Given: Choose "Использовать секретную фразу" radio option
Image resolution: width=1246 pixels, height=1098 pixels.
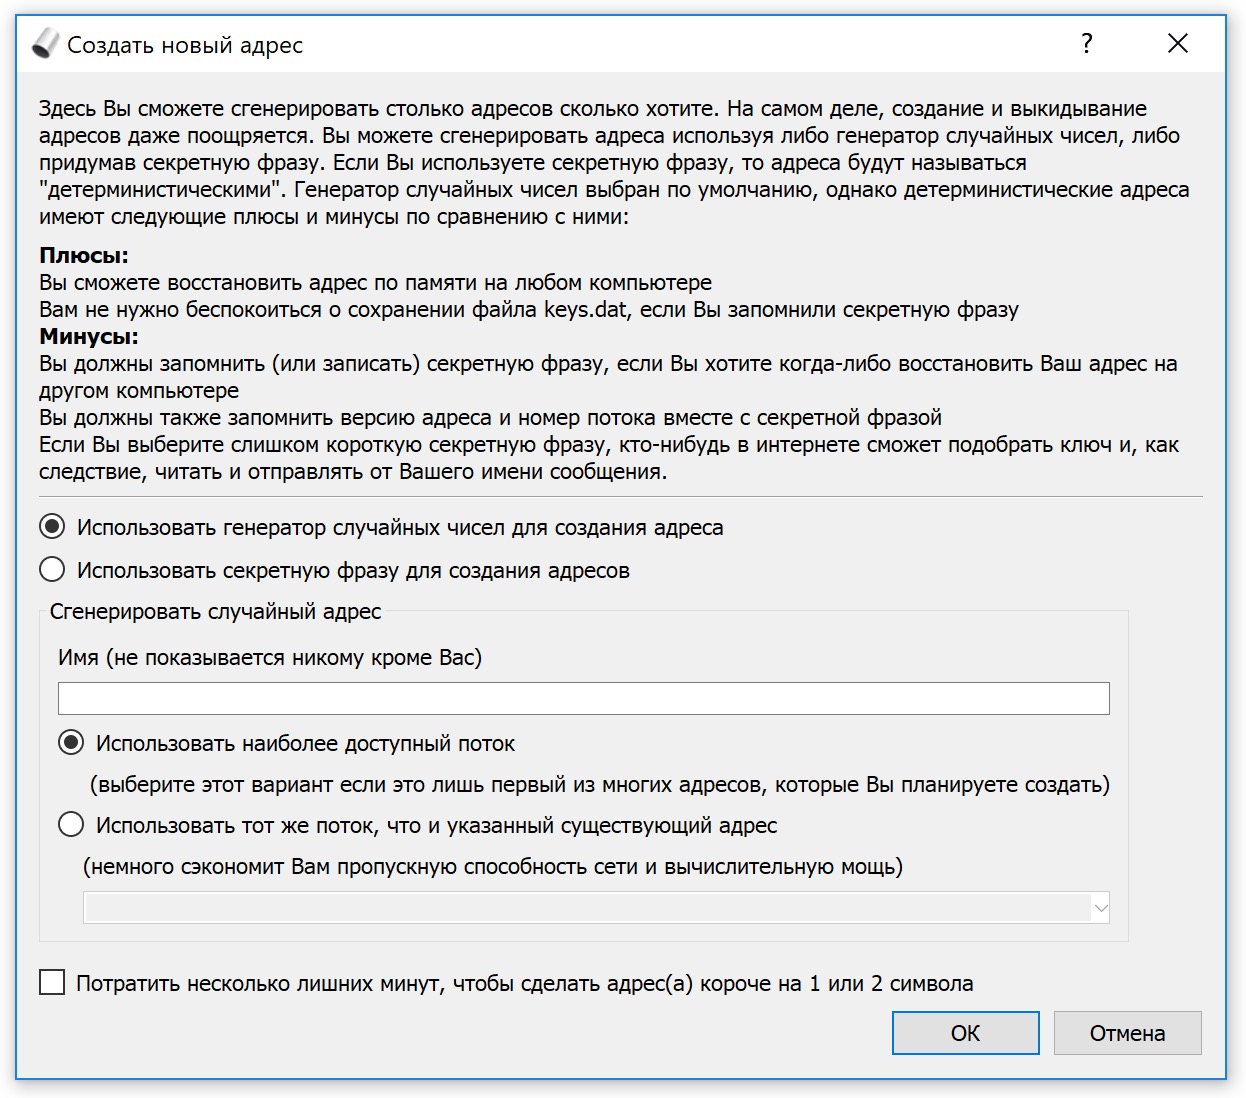Looking at the screenshot, I should tap(53, 570).
